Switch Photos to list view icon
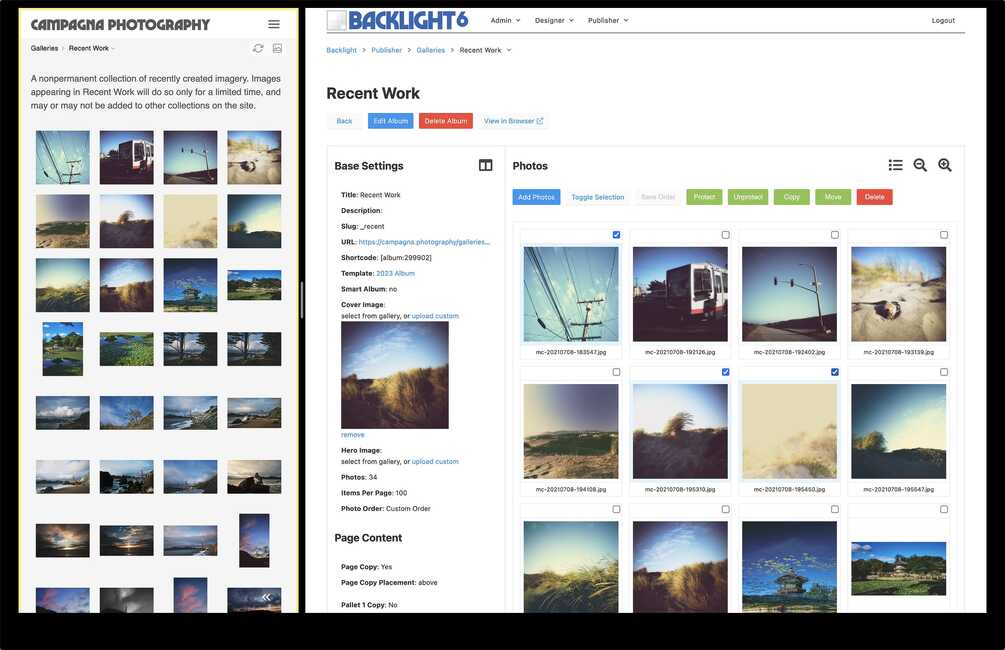 coord(895,165)
